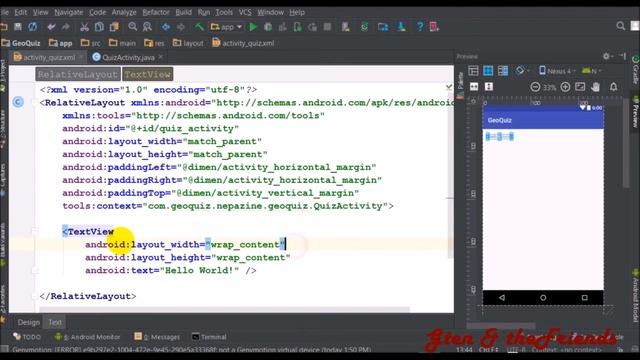Click the Copy icon in the toolbar
Viewport: 640px width, 360px height.
tap(99, 27)
